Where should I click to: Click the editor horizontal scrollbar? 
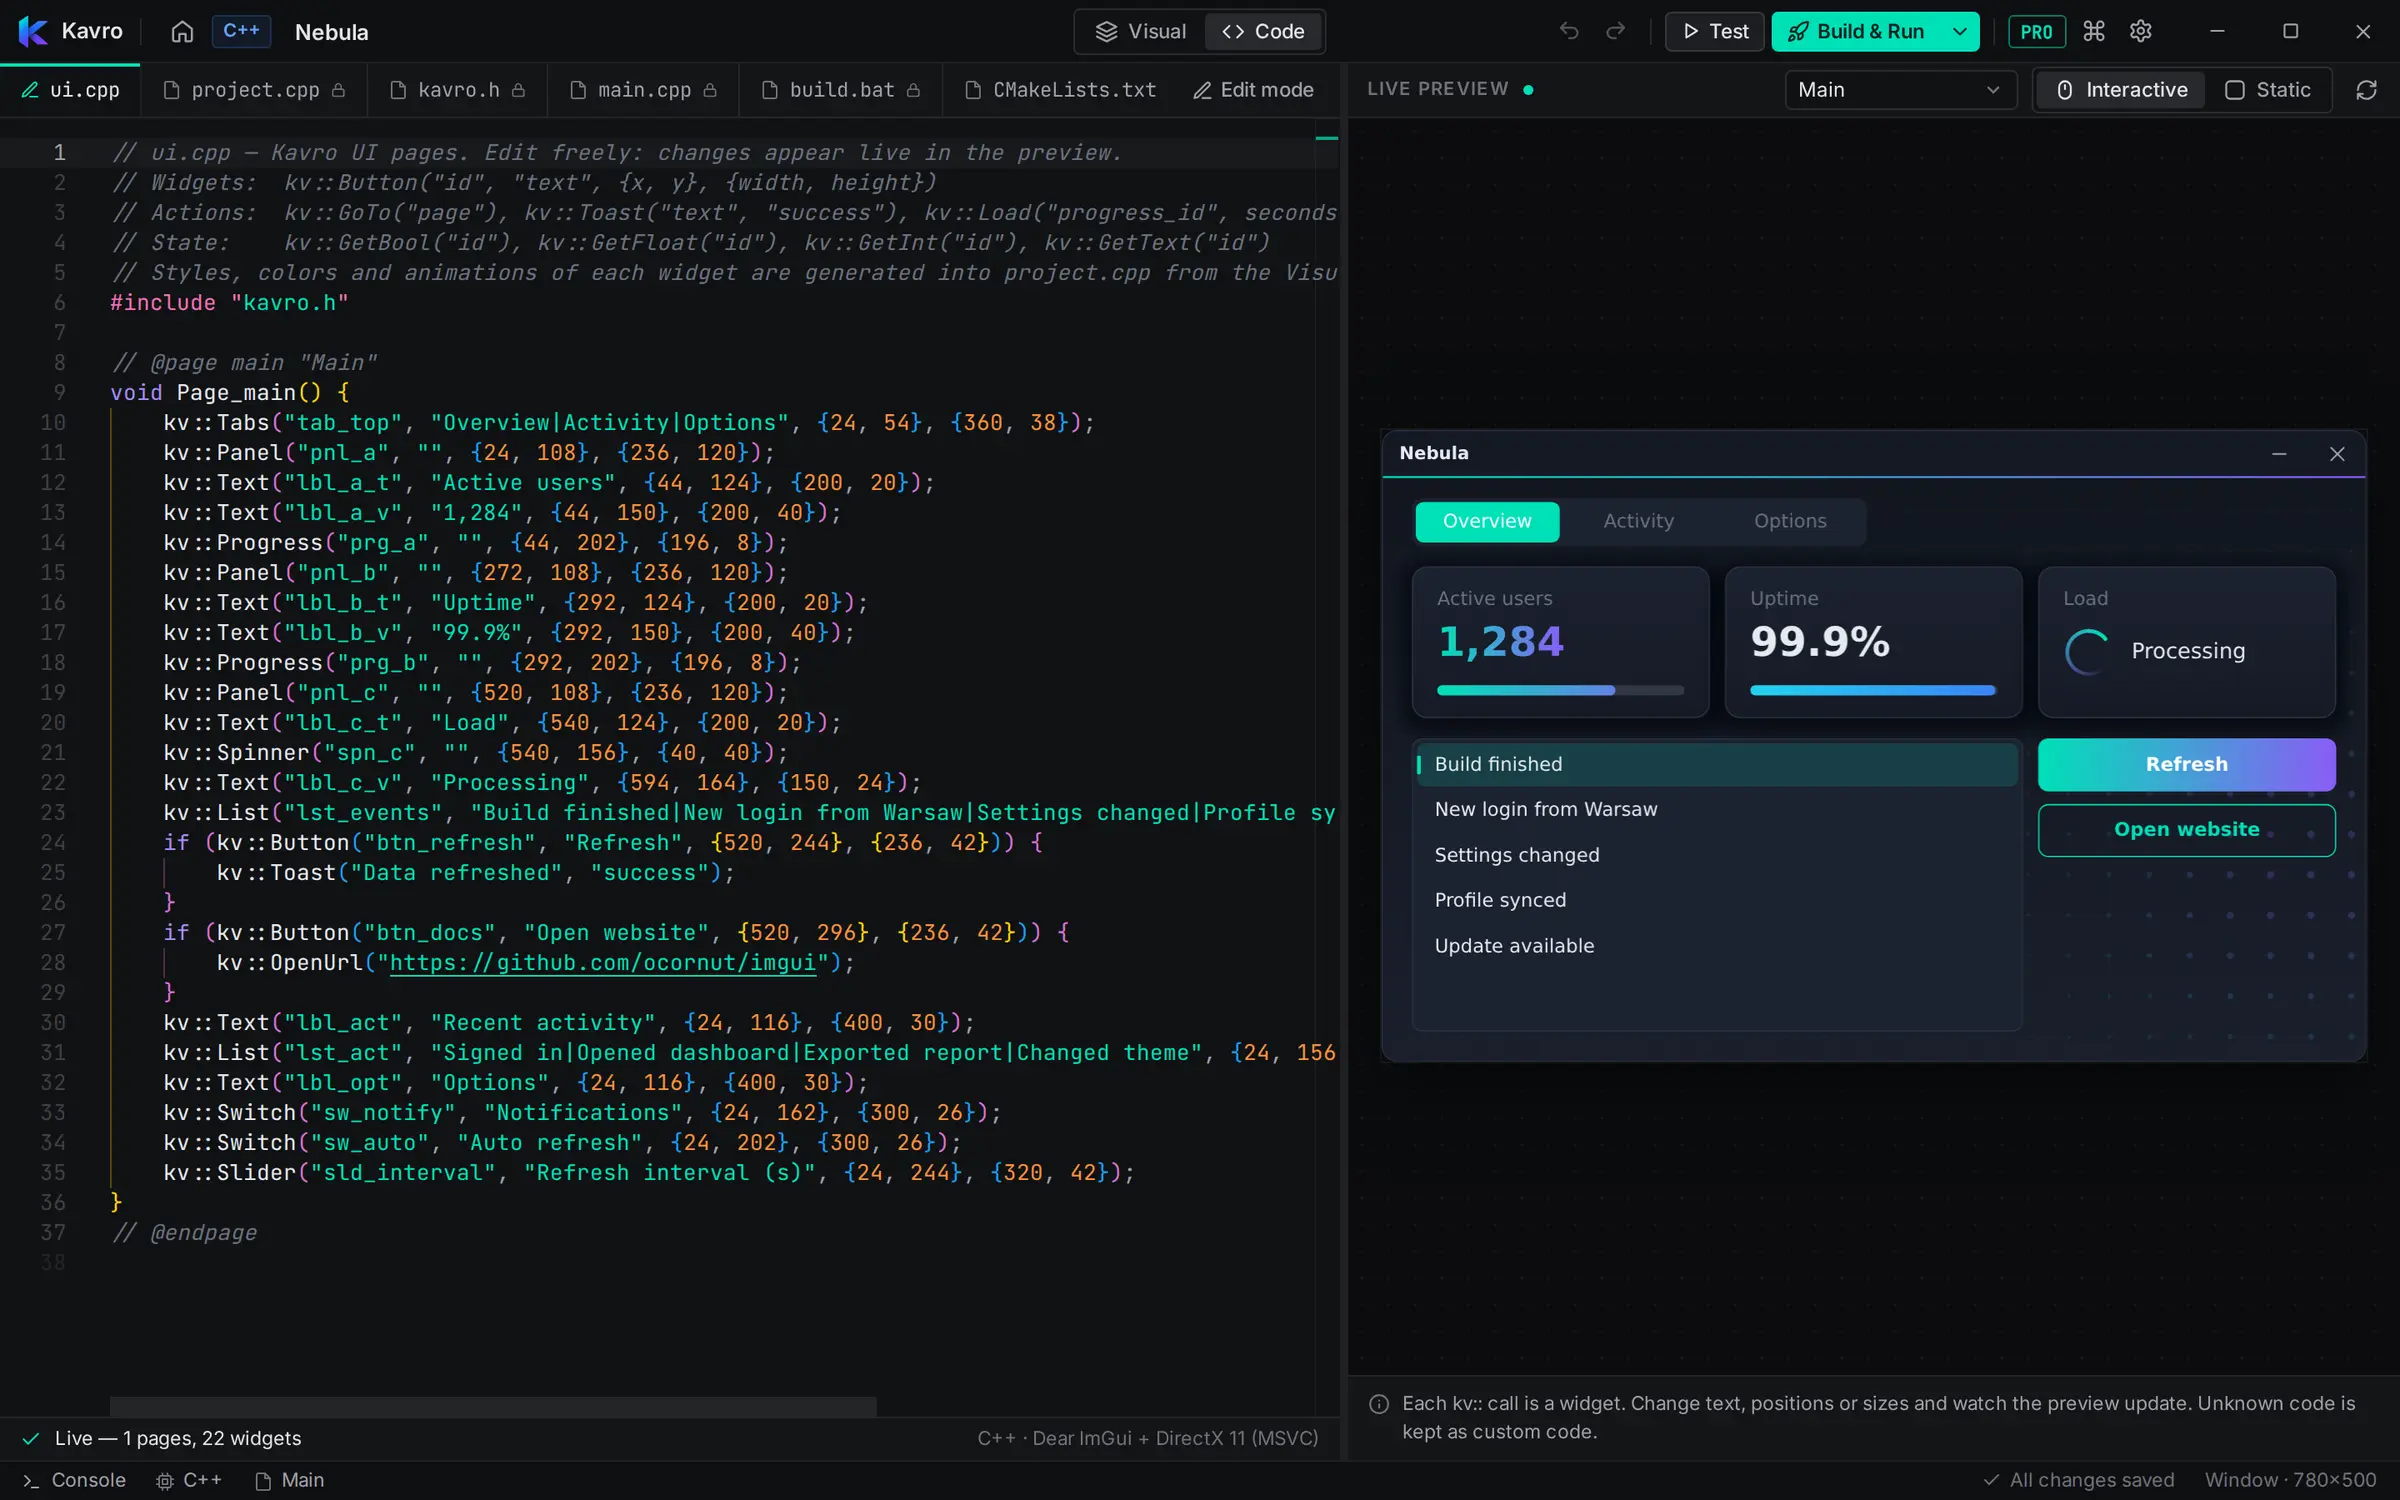point(493,1406)
